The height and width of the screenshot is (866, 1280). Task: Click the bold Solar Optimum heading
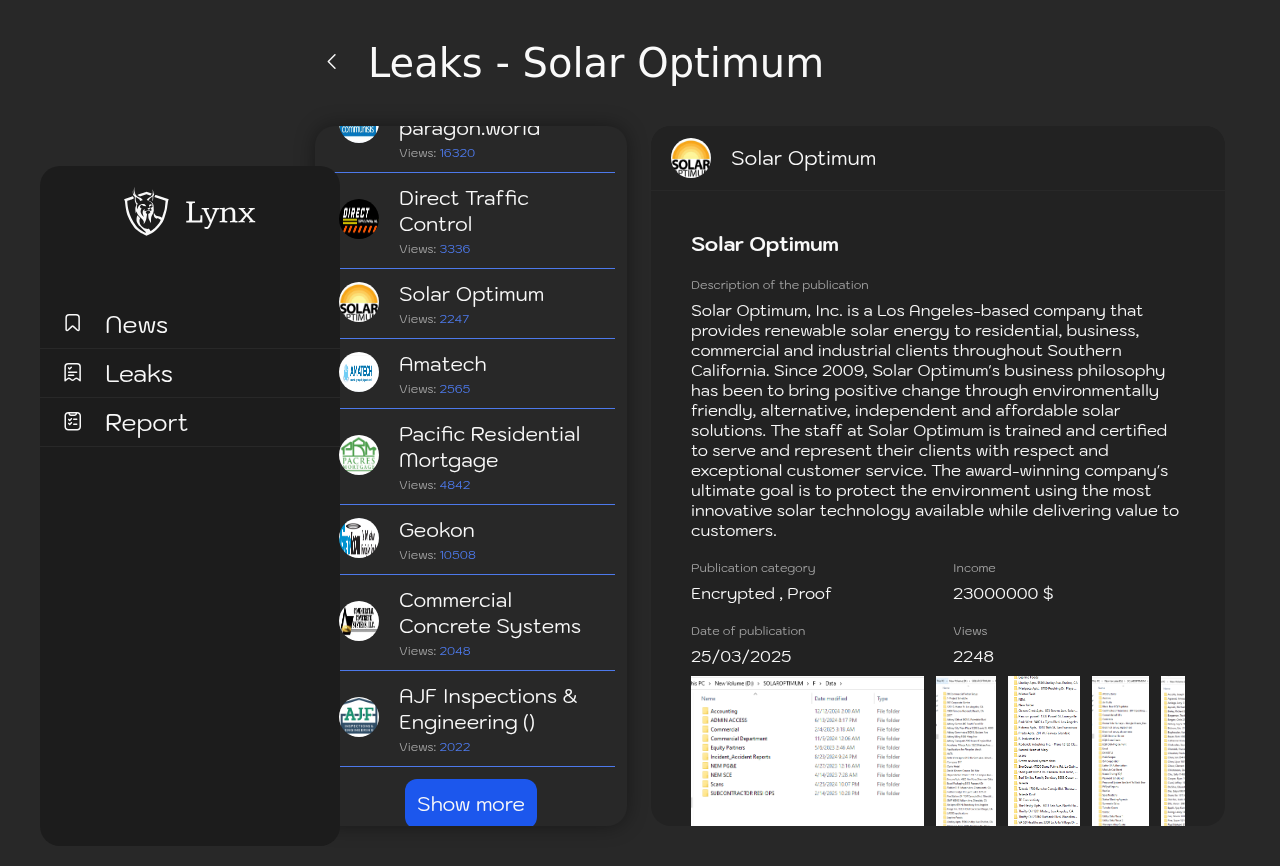(765, 244)
